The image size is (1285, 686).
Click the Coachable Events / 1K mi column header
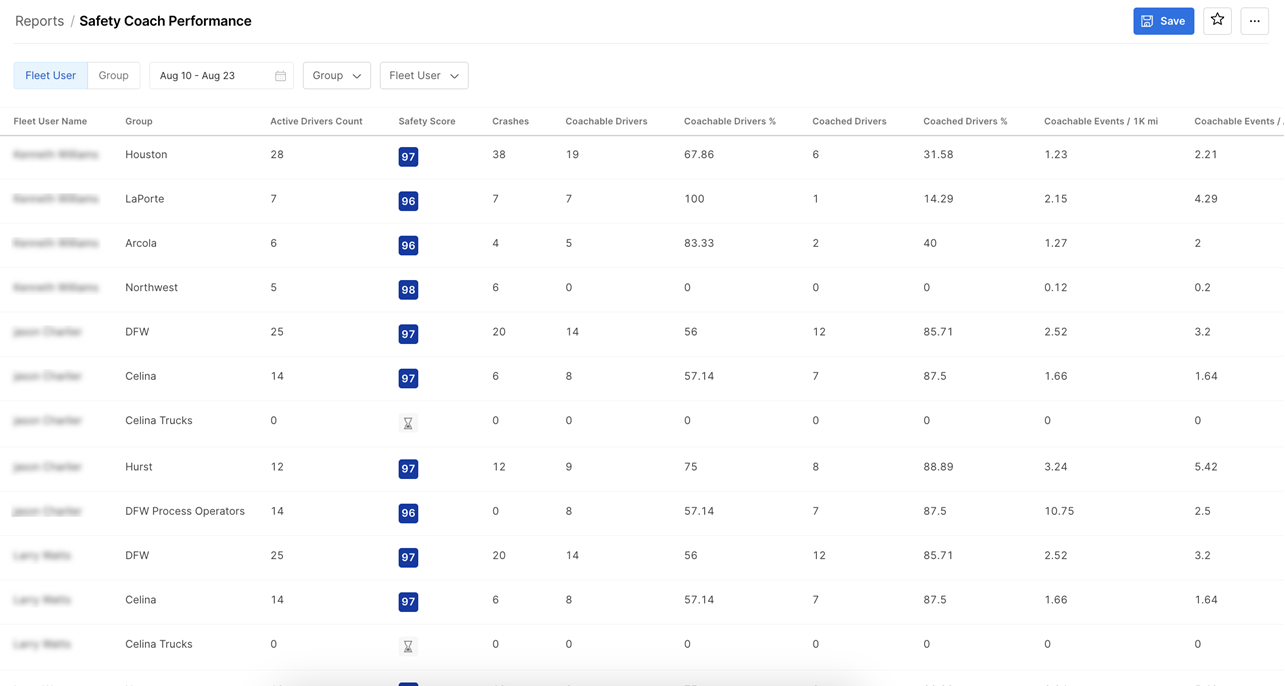(1101, 121)
